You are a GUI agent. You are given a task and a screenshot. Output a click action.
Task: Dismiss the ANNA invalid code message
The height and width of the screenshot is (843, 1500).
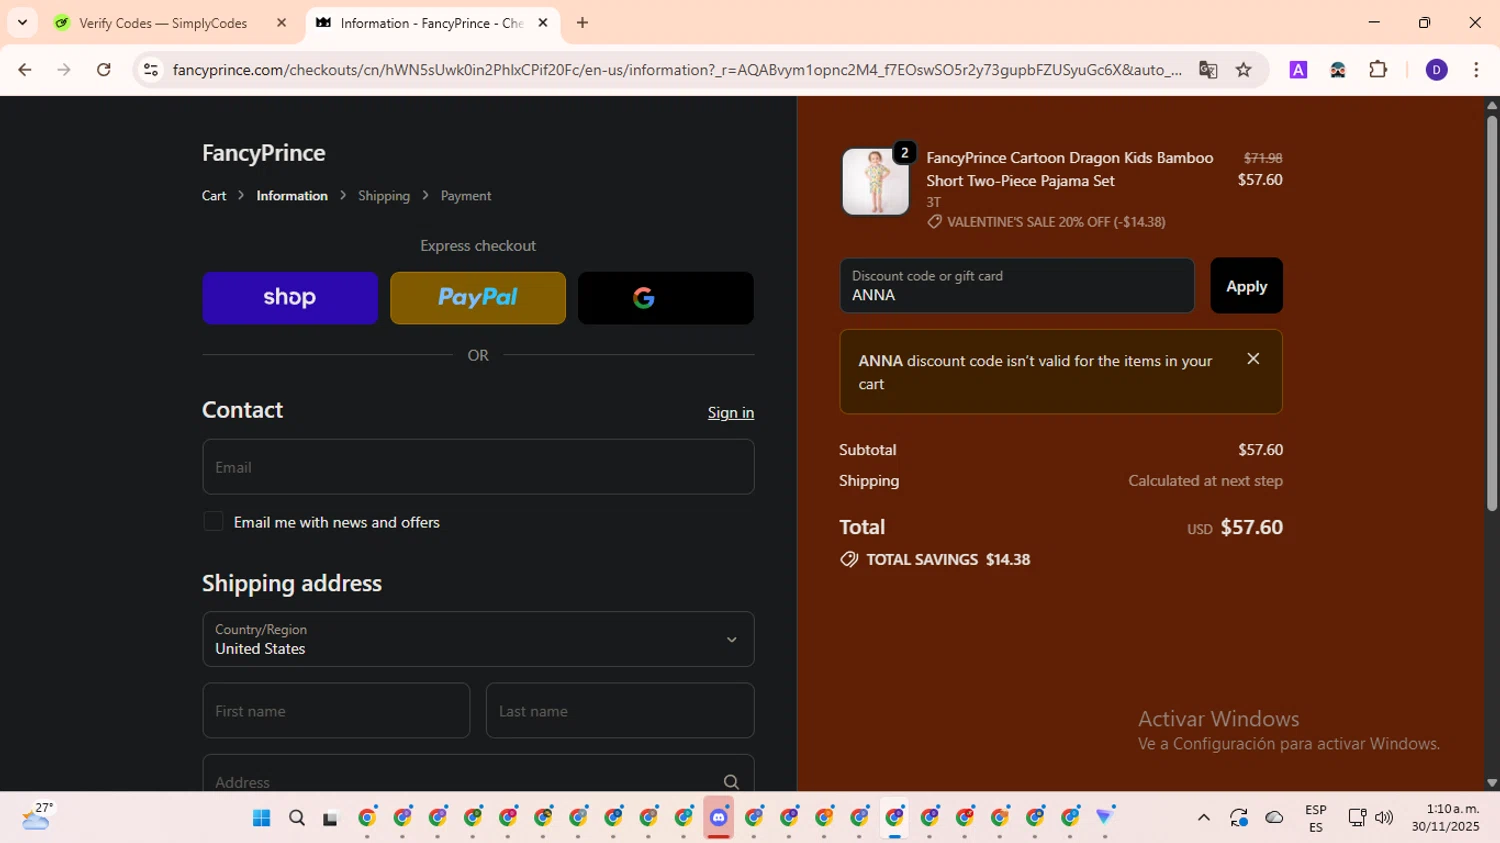(1253, 359)
